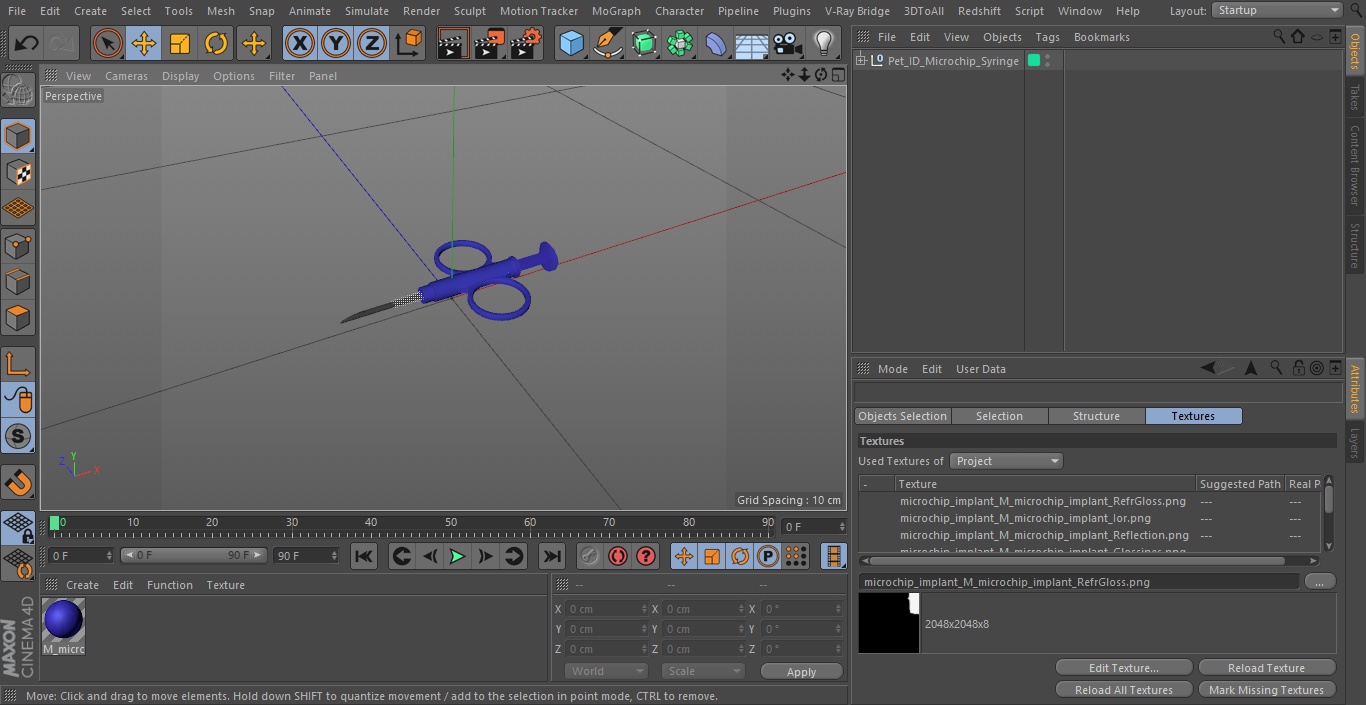Play animation forward

457,556
